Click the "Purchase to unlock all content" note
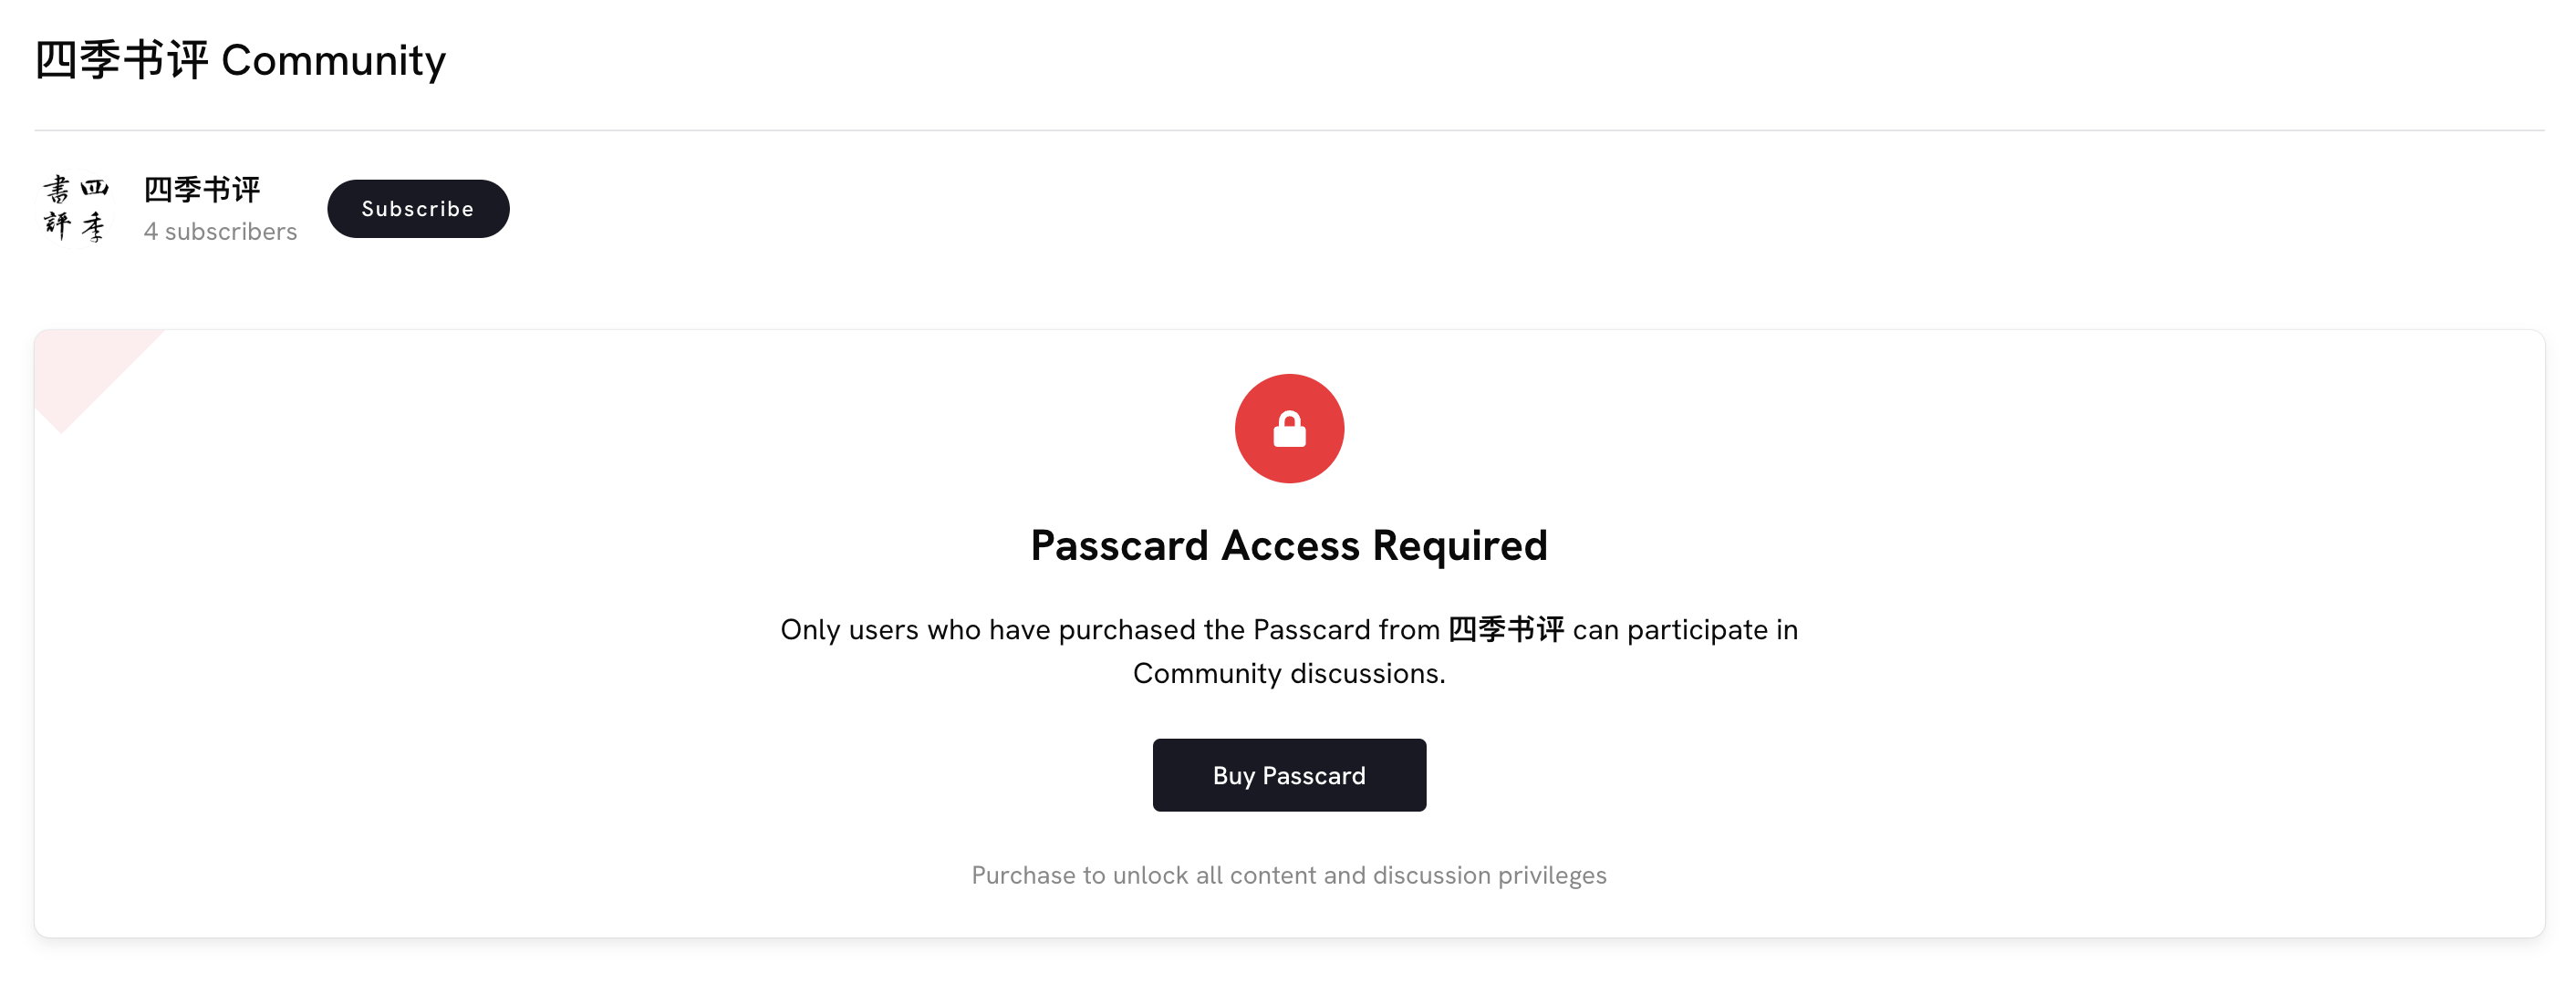2576x994 pixels. 1288,876
